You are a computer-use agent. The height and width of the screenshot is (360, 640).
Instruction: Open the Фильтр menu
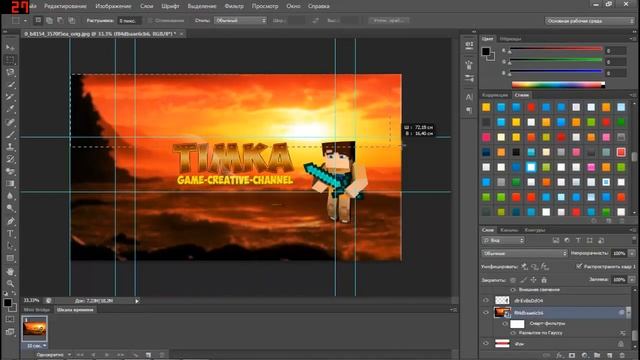coord(234,6)
